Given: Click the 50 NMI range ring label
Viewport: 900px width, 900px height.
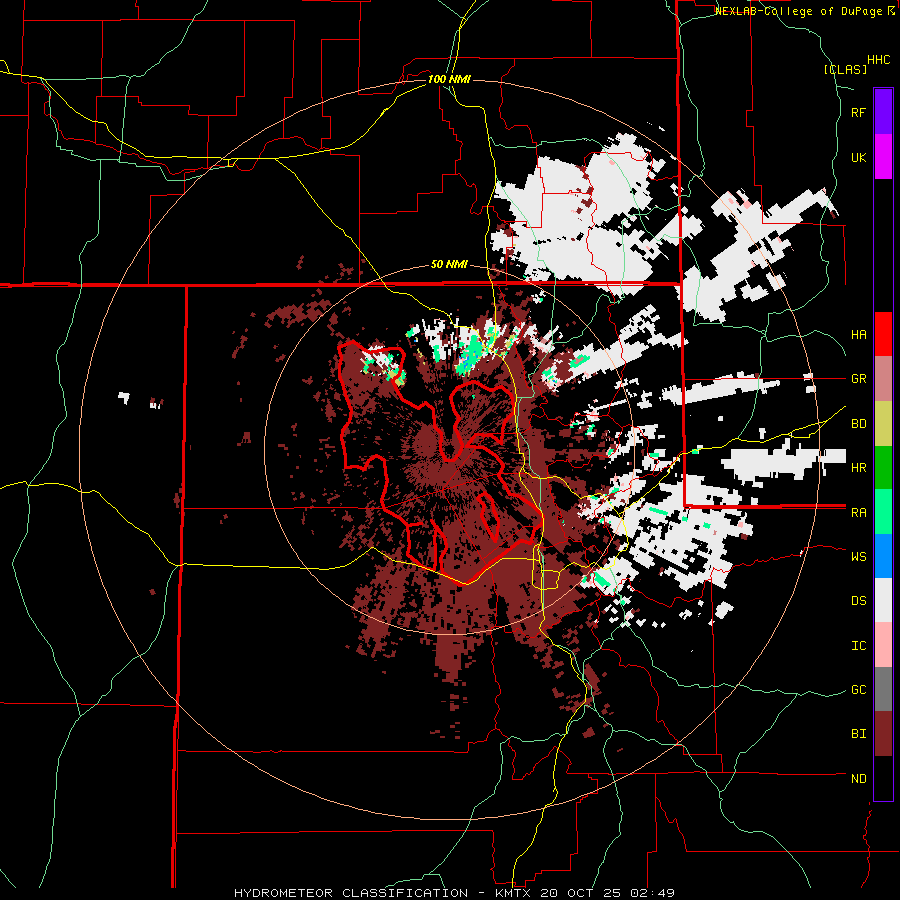Looking at the screenshot, I should pos(449,265).
